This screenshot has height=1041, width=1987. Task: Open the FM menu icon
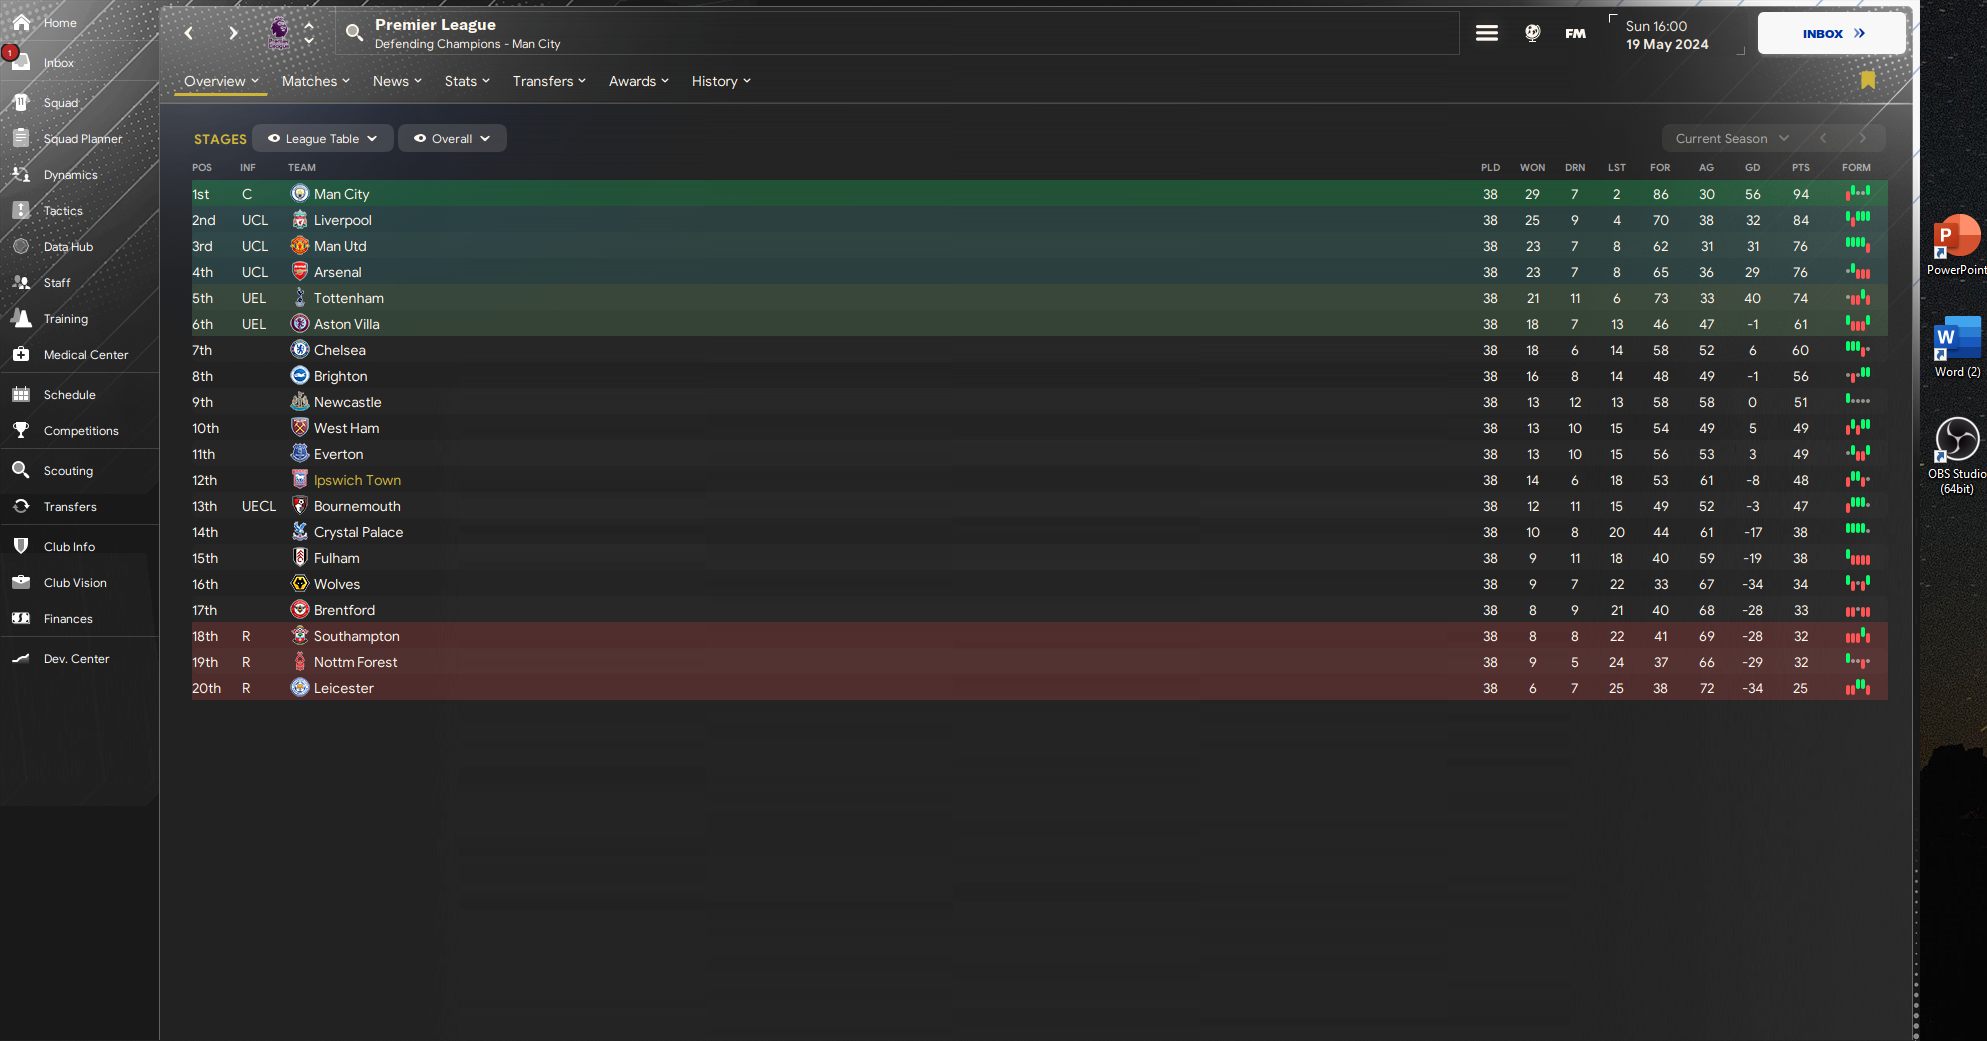point(1576,33)
